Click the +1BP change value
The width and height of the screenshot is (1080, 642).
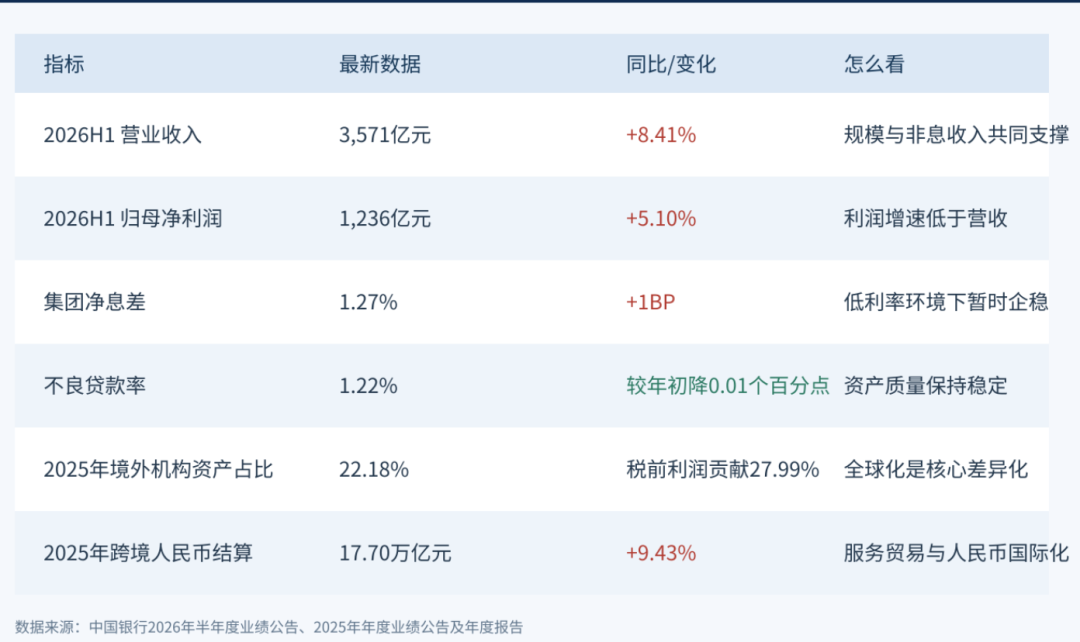tap(650, 302)
